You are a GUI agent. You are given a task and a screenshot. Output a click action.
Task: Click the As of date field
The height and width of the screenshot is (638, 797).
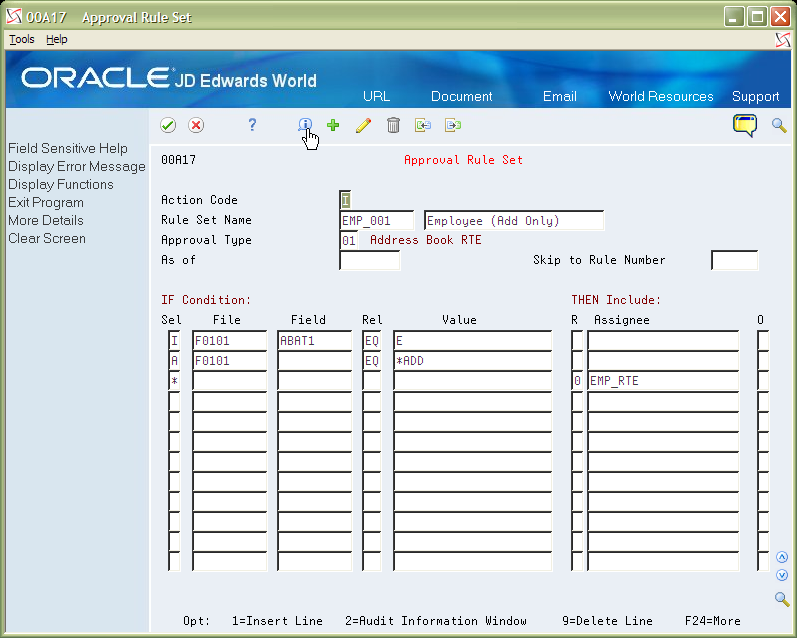[370, 260]
